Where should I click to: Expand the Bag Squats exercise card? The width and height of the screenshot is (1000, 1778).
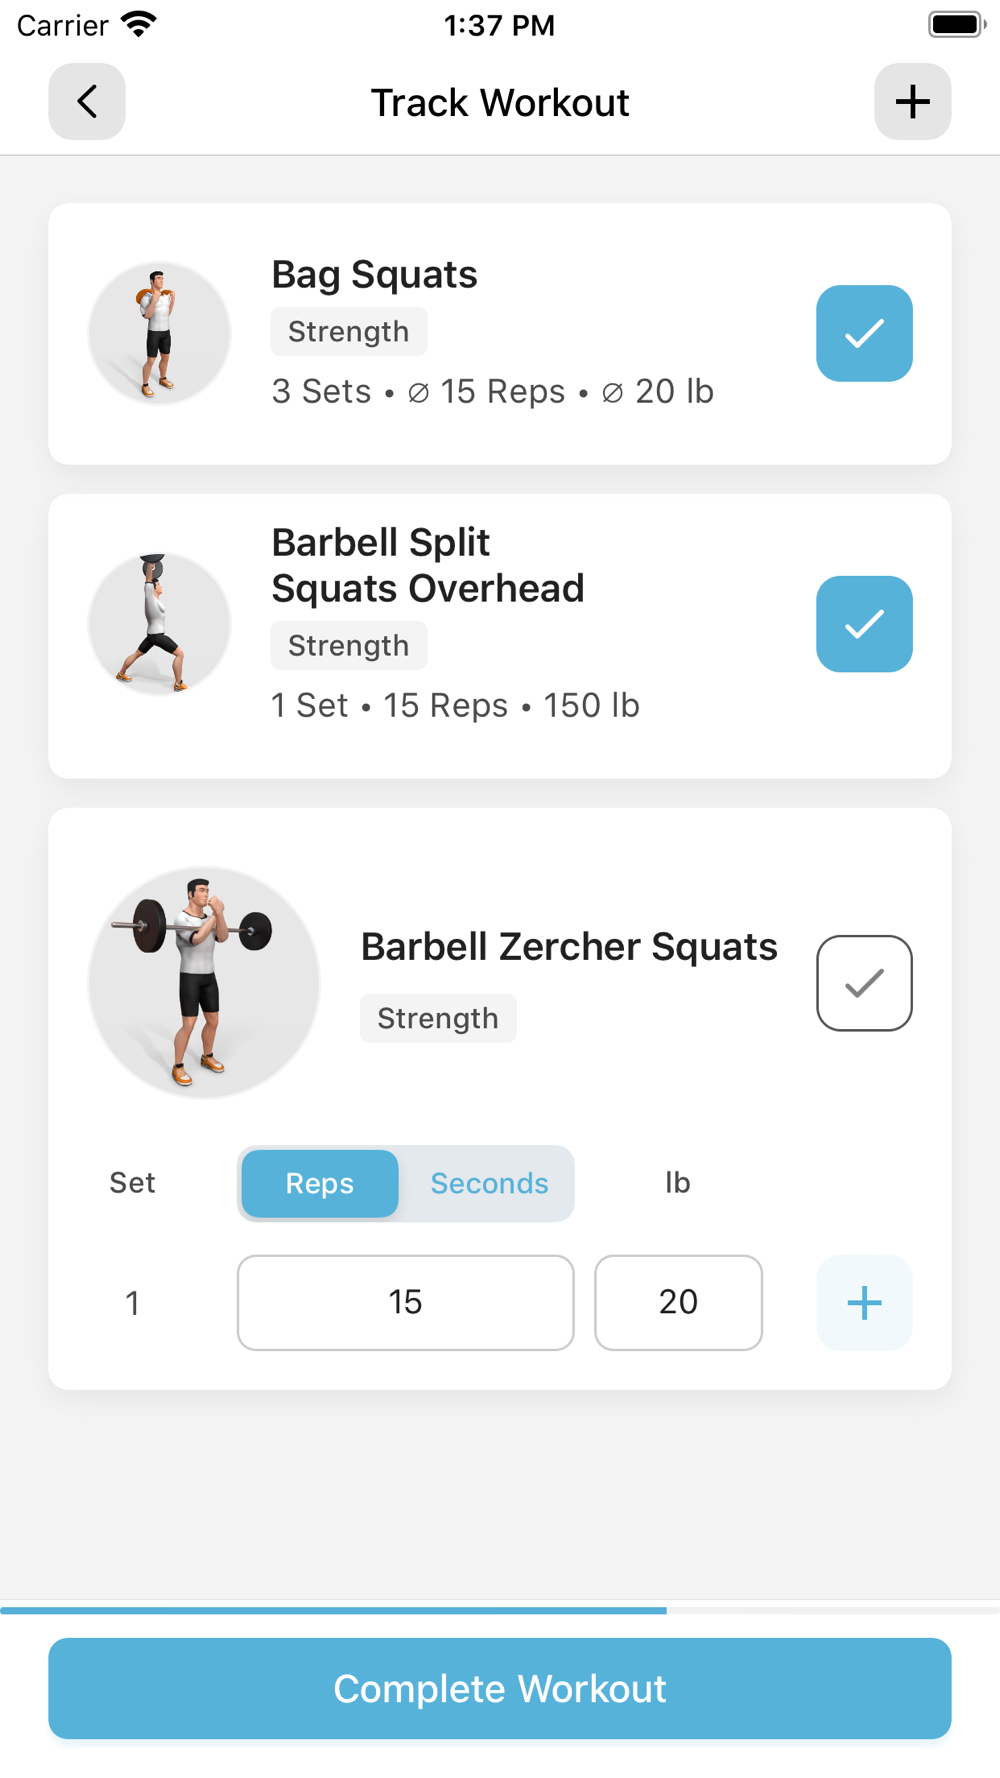(500, 333)
